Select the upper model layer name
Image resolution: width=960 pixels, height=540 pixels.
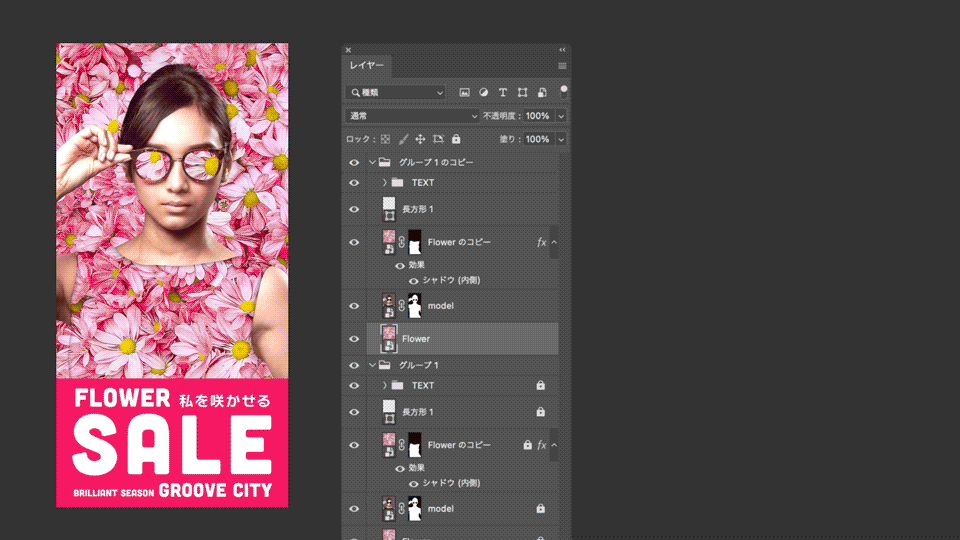[440, 306]
